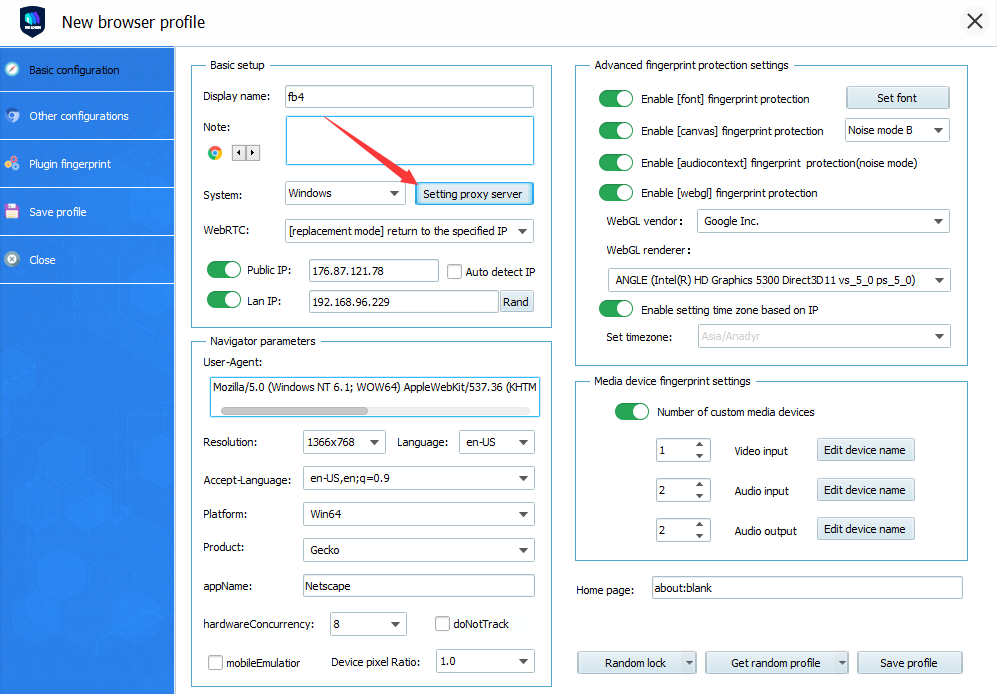Image resolution: width=997 pixels, height=694 pixels.
Task: Open the WebRTC mode dropdown
Action: coord(409,231)
